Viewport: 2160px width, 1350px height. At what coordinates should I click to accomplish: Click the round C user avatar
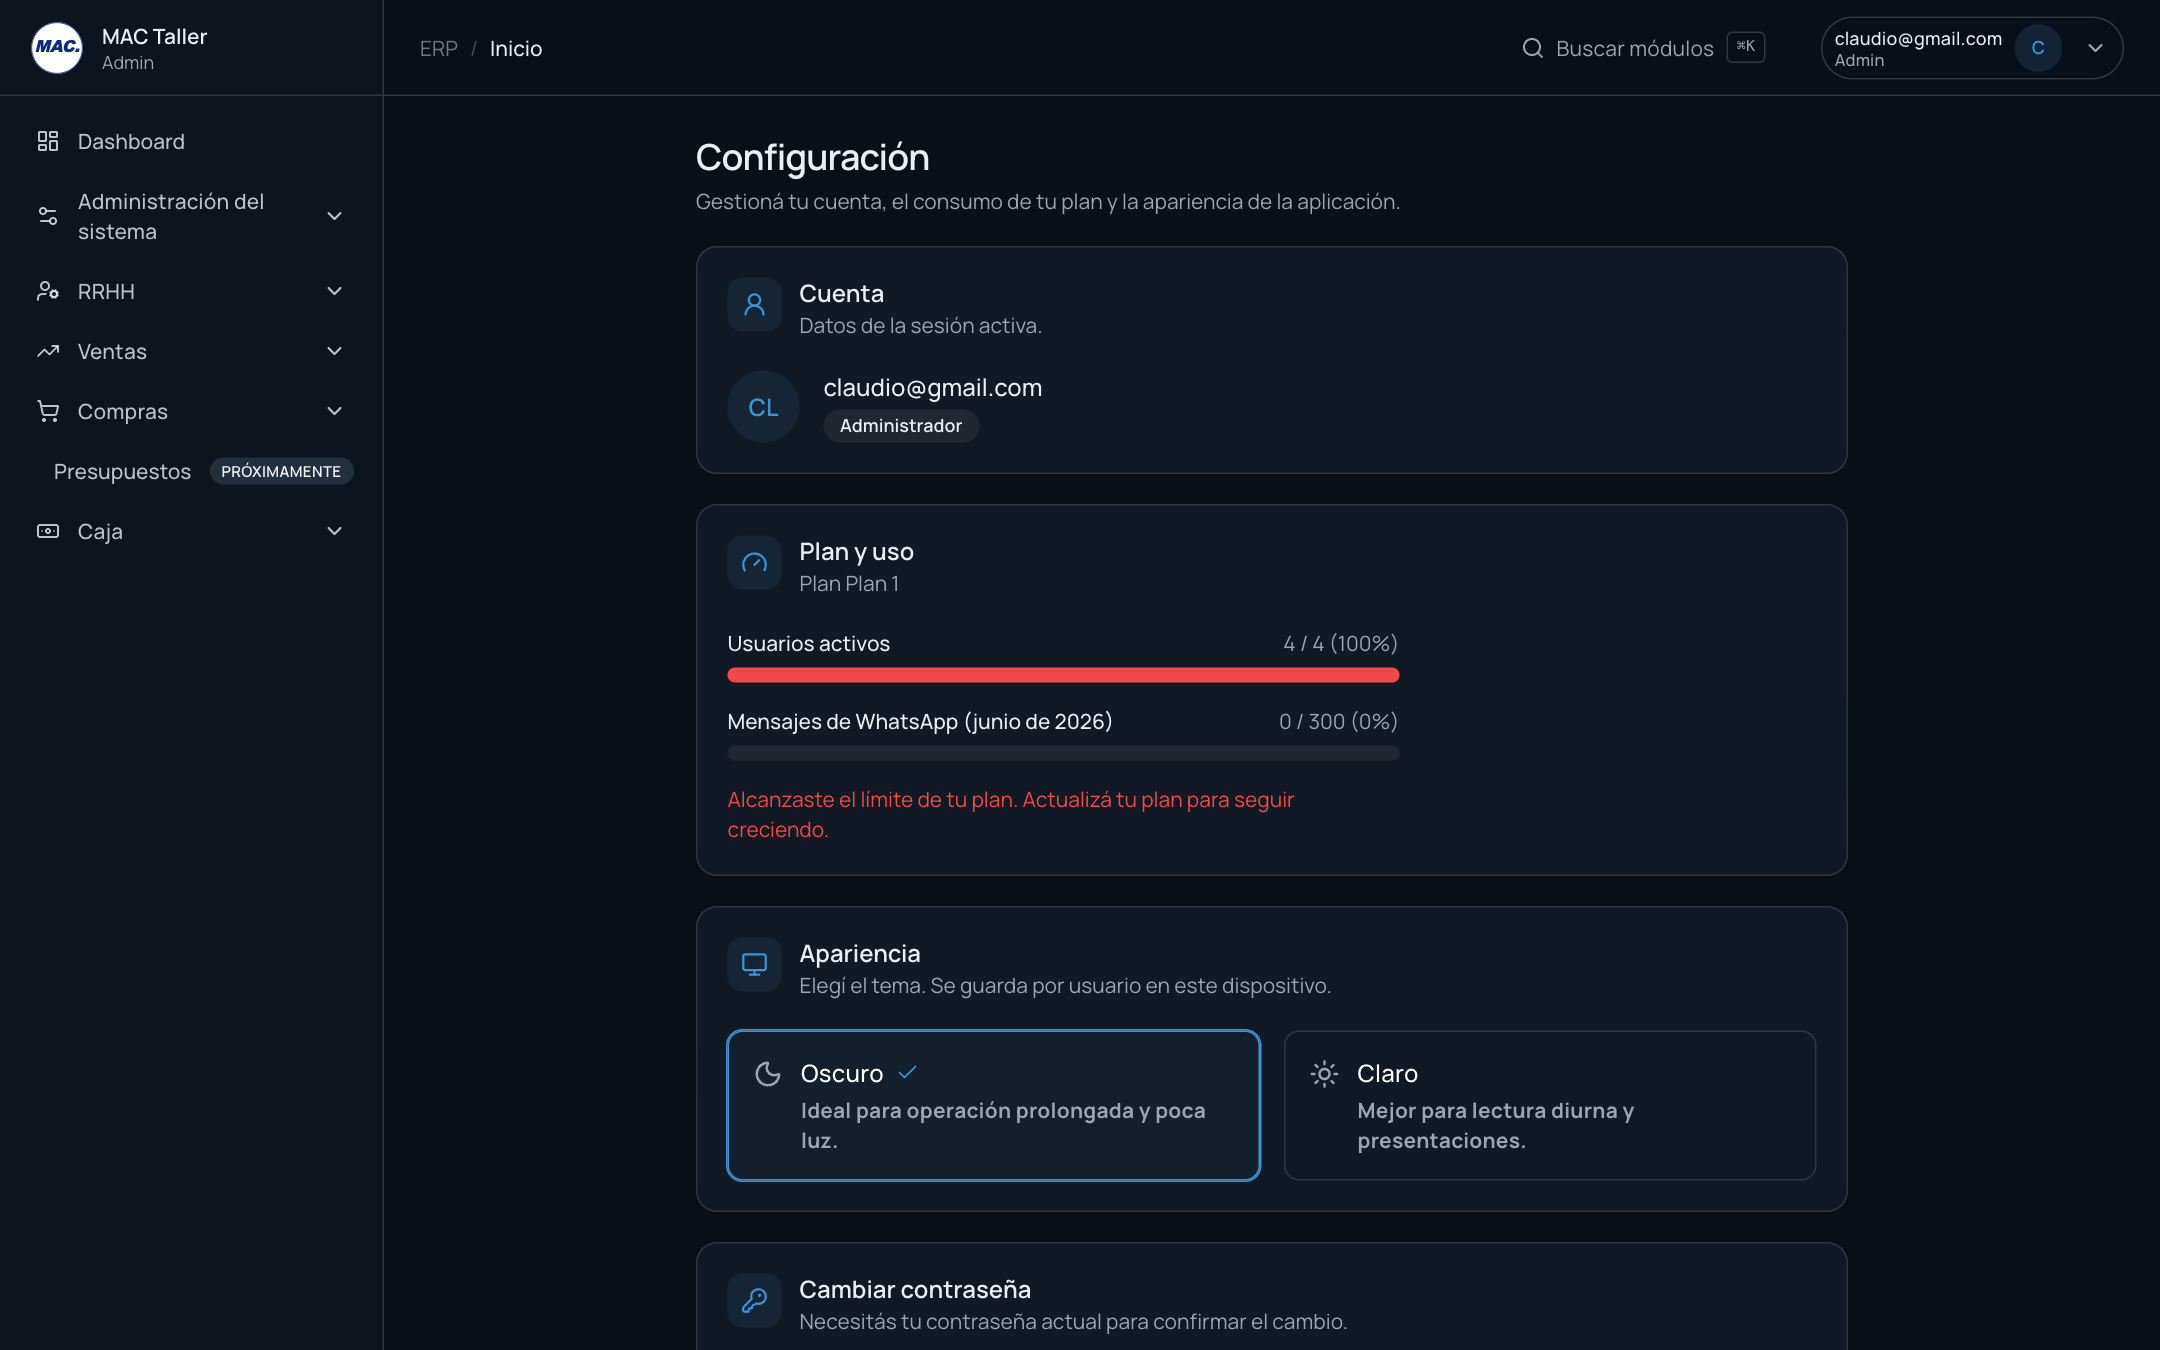pos(2038,48)
